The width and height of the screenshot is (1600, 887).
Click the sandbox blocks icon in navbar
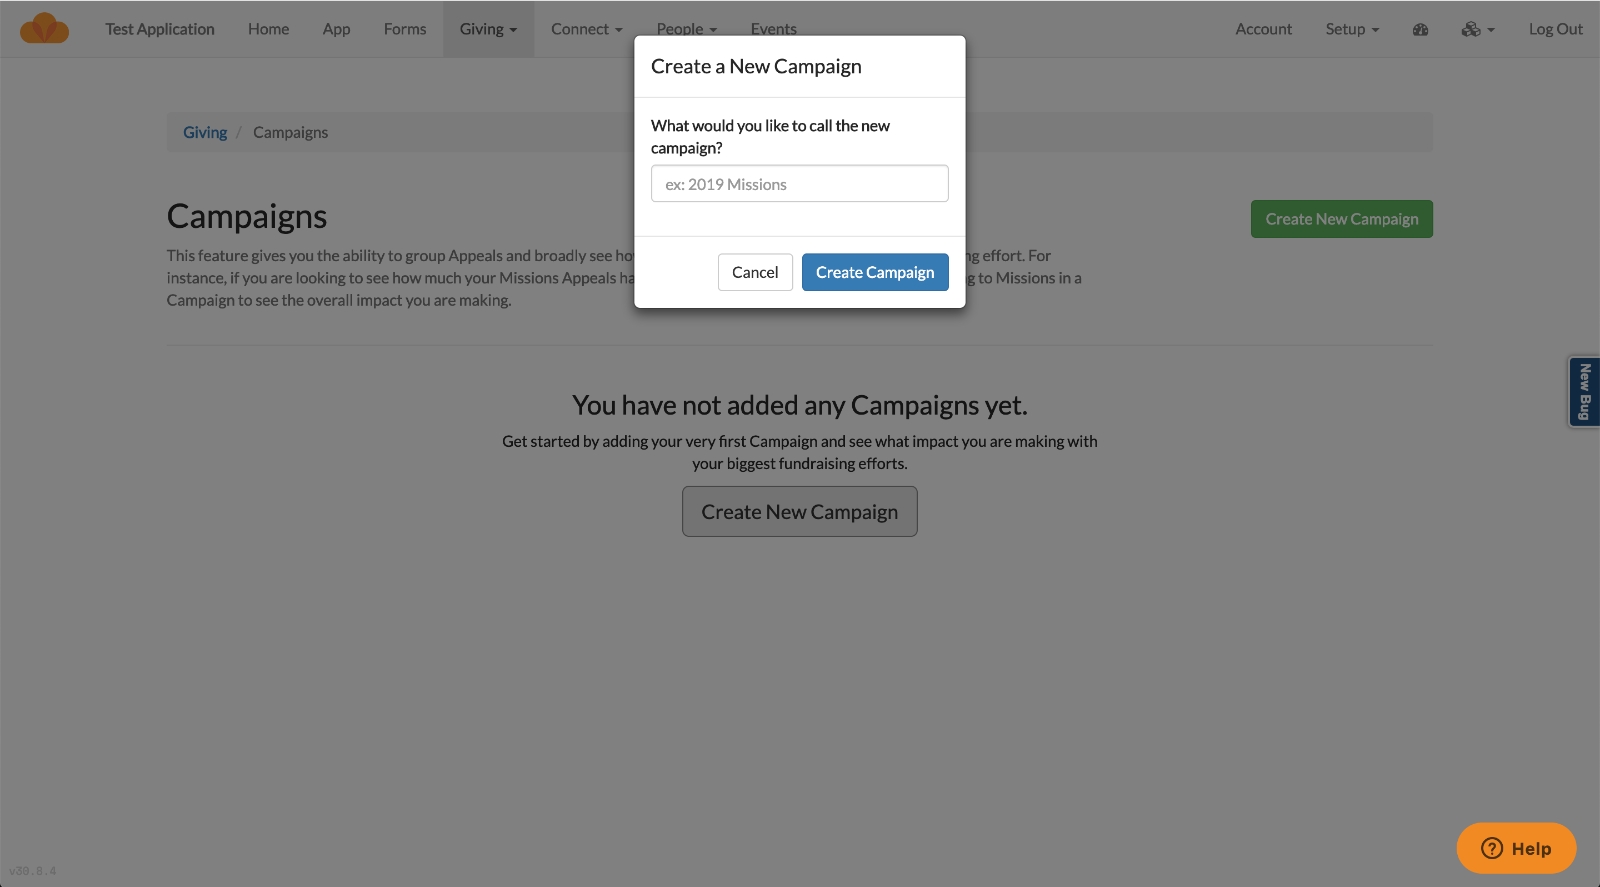(1470, 28)
